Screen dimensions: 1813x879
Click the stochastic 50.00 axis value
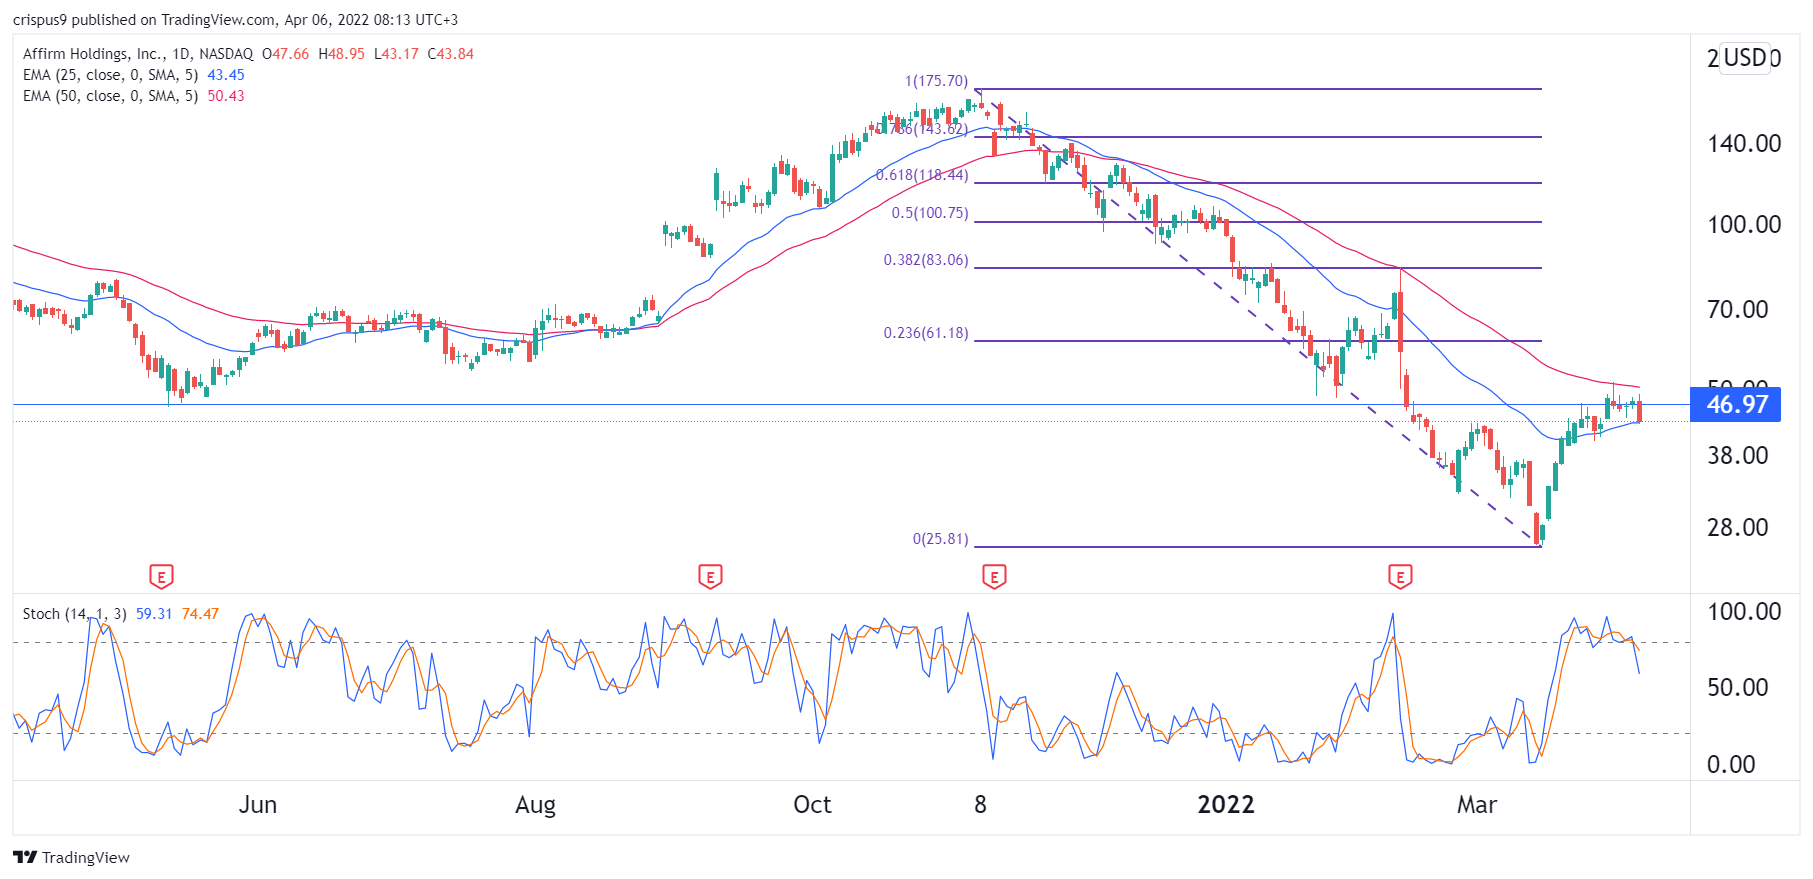[1738, 688]
